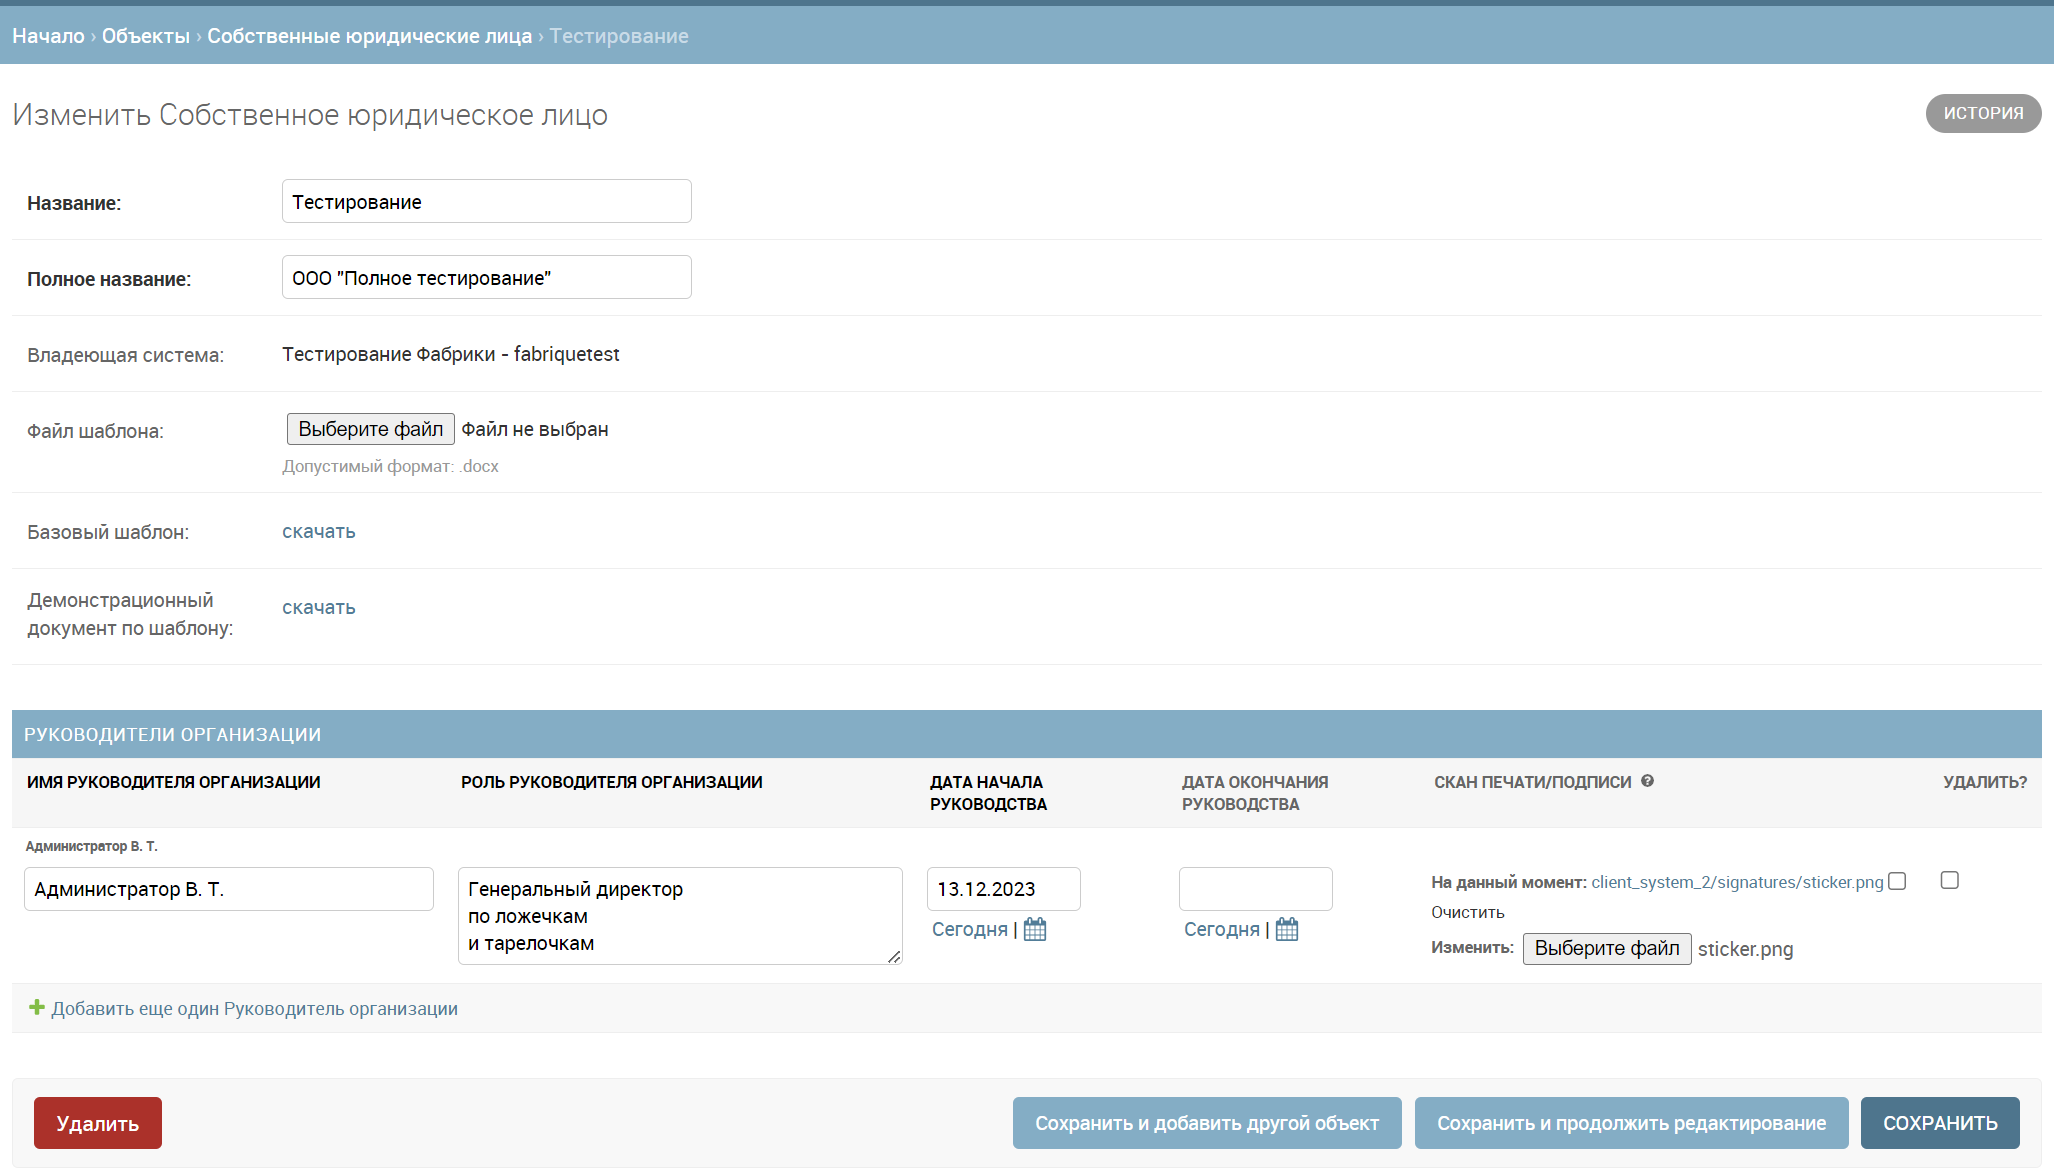
Task: Click the СОХРАНИТЬ button
Action: coord(1939,1123)
